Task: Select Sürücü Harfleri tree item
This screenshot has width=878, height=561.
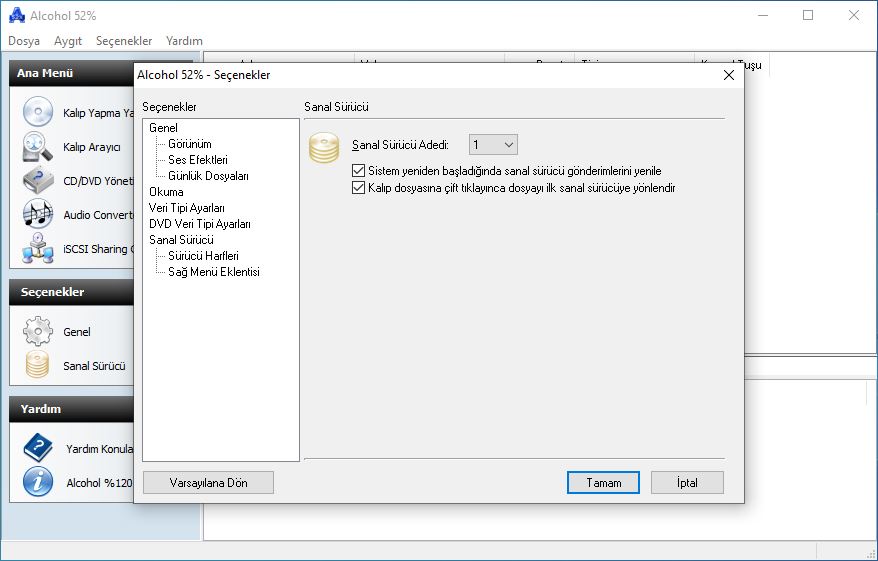Action: click(203, 256)
